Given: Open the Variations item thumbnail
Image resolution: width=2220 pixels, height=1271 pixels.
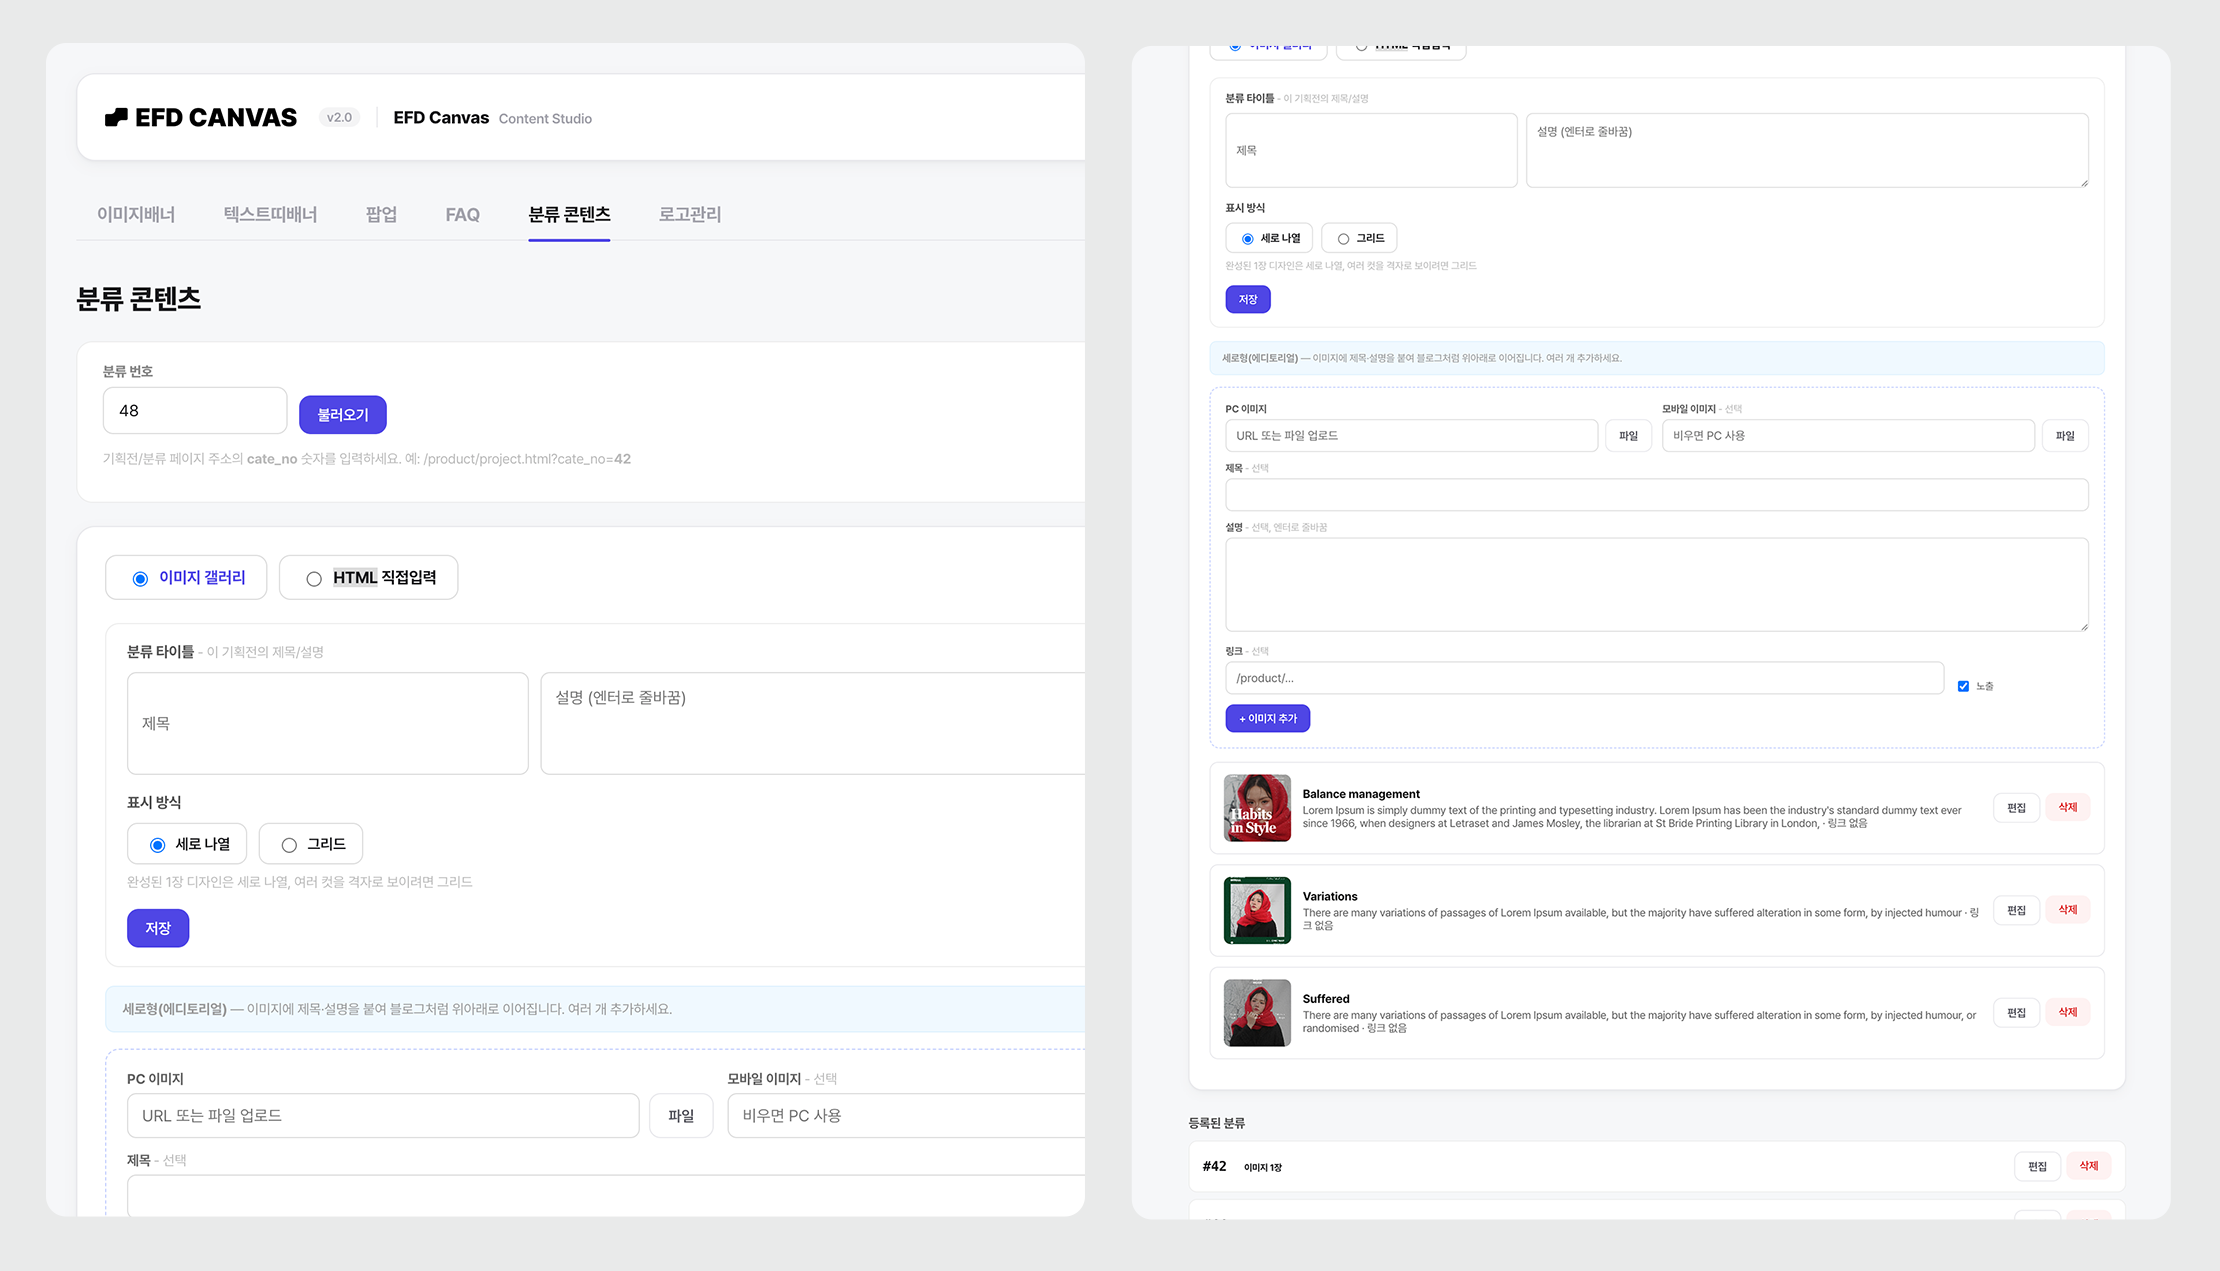Looking at the screenshot, I should (1257, 910).
